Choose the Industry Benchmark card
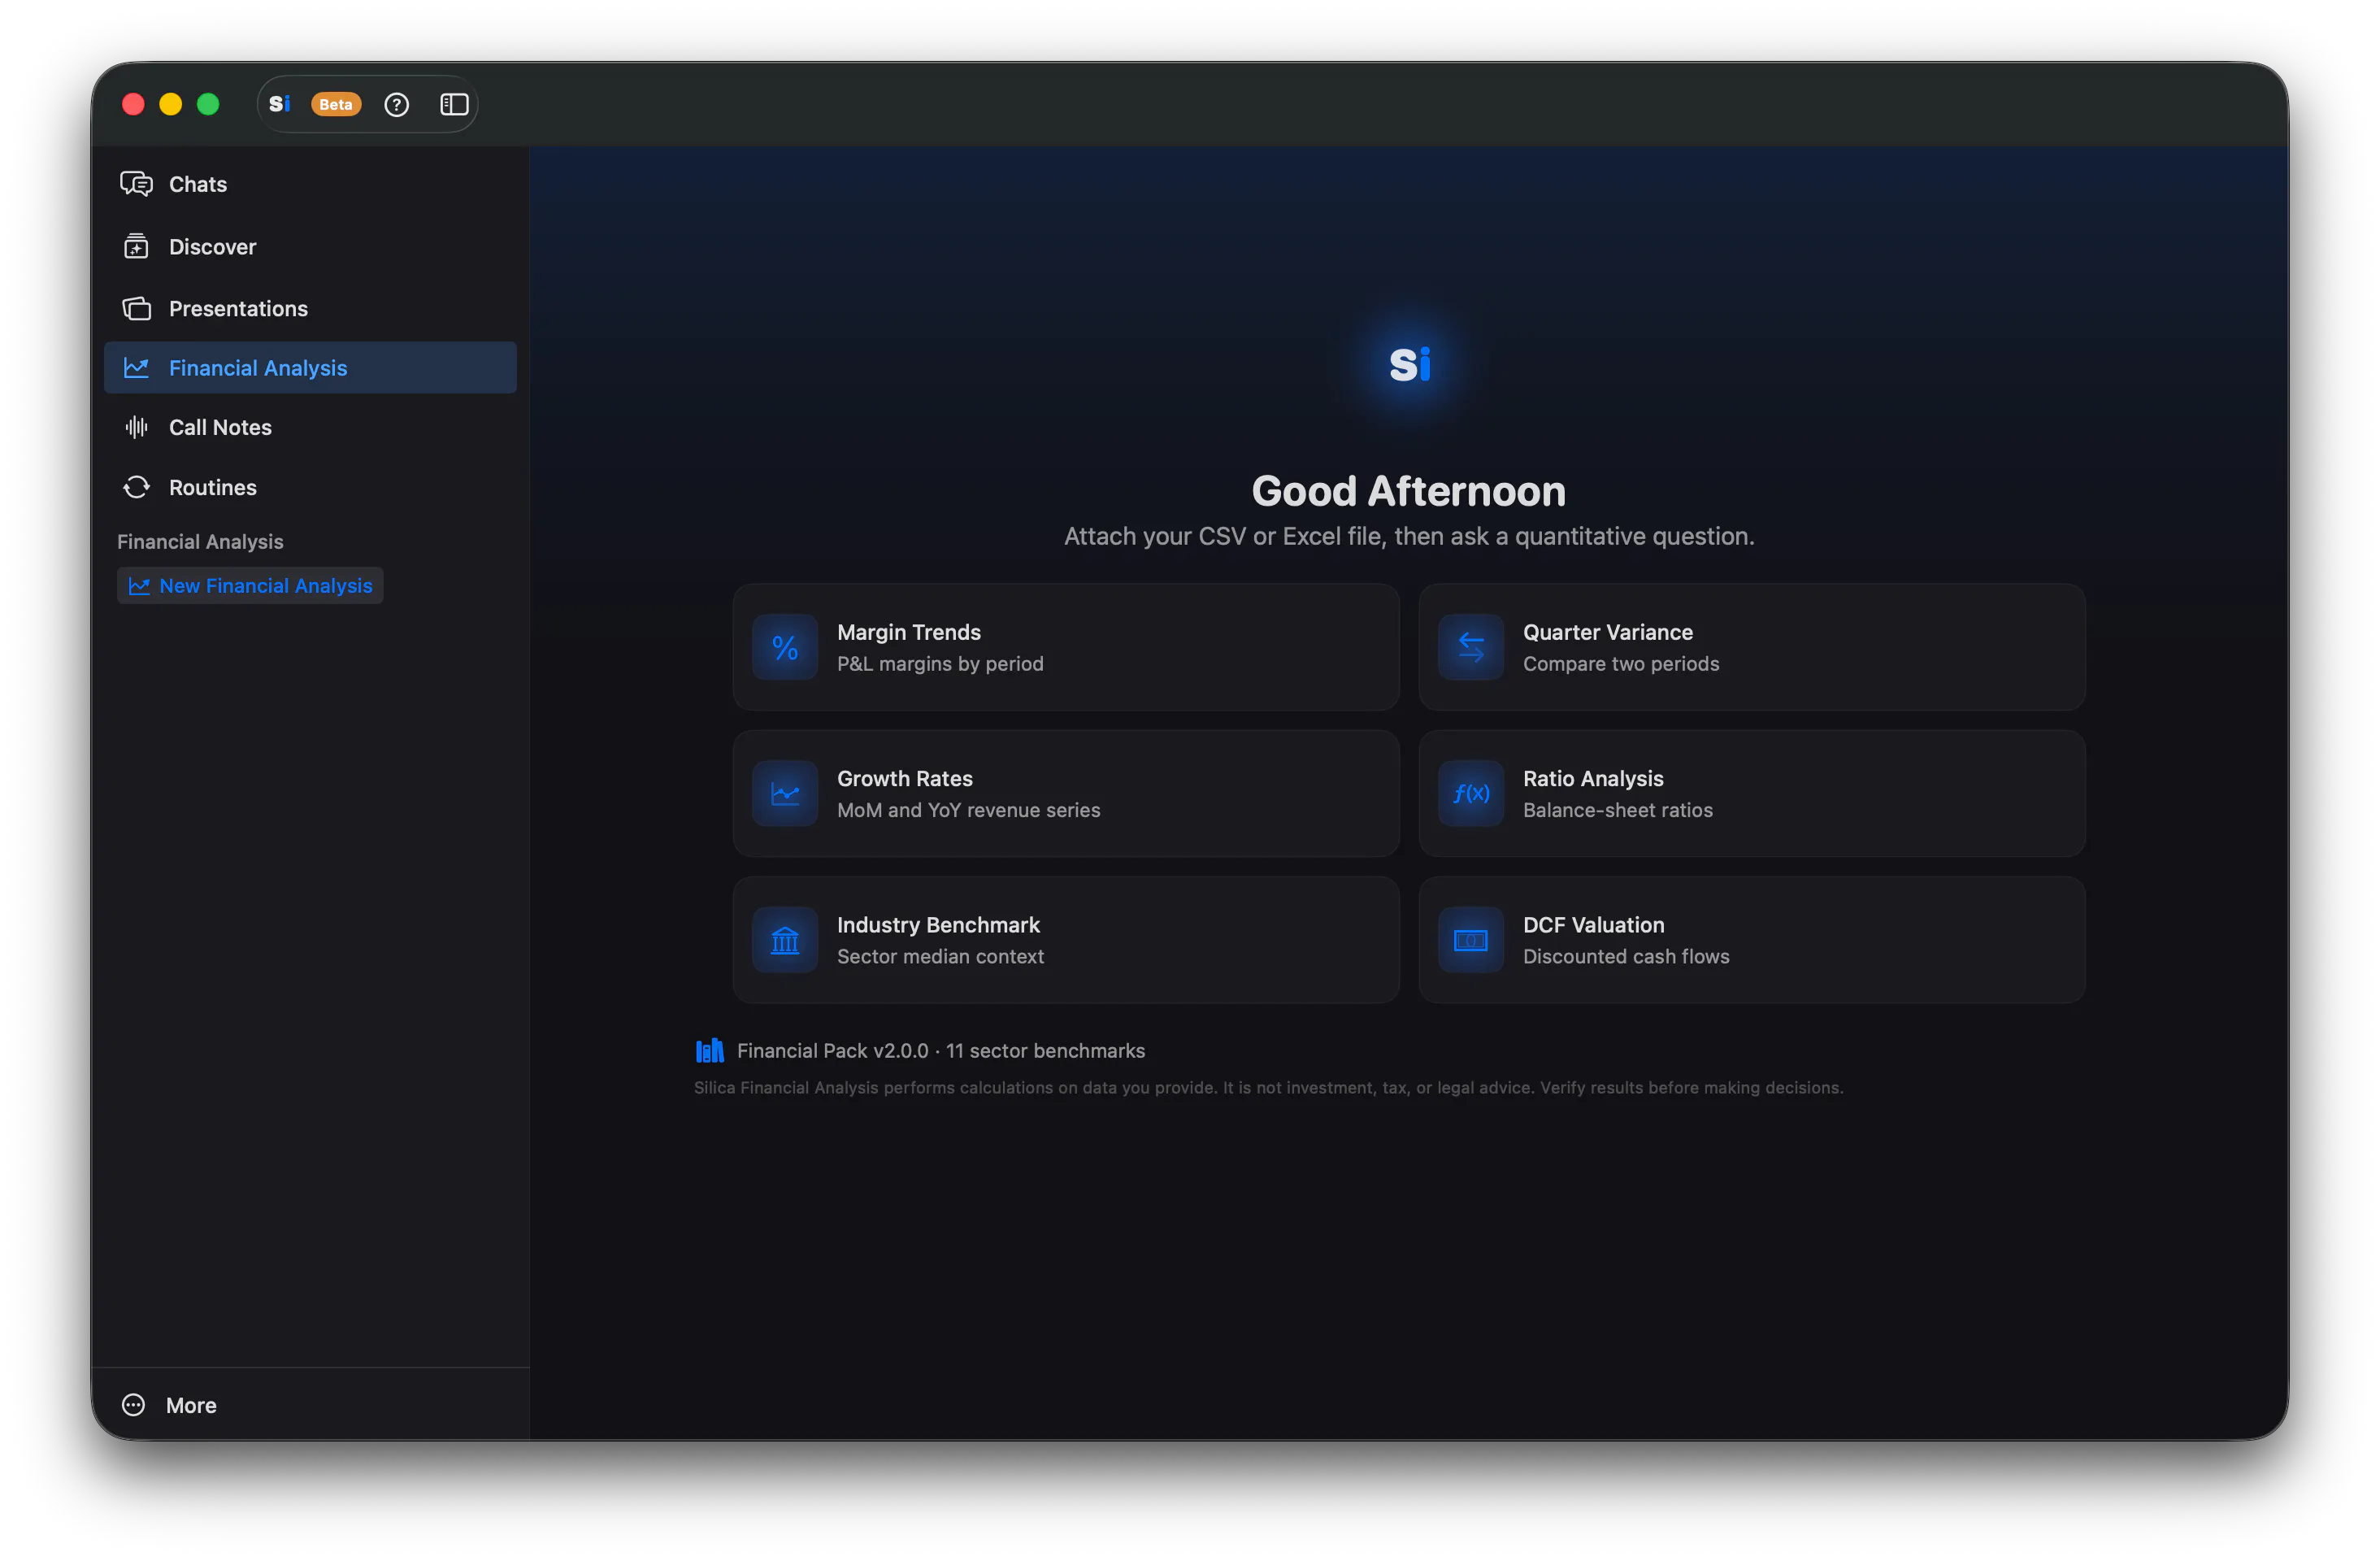This screenshot has height=1561, width=2380. [1066, 940]
